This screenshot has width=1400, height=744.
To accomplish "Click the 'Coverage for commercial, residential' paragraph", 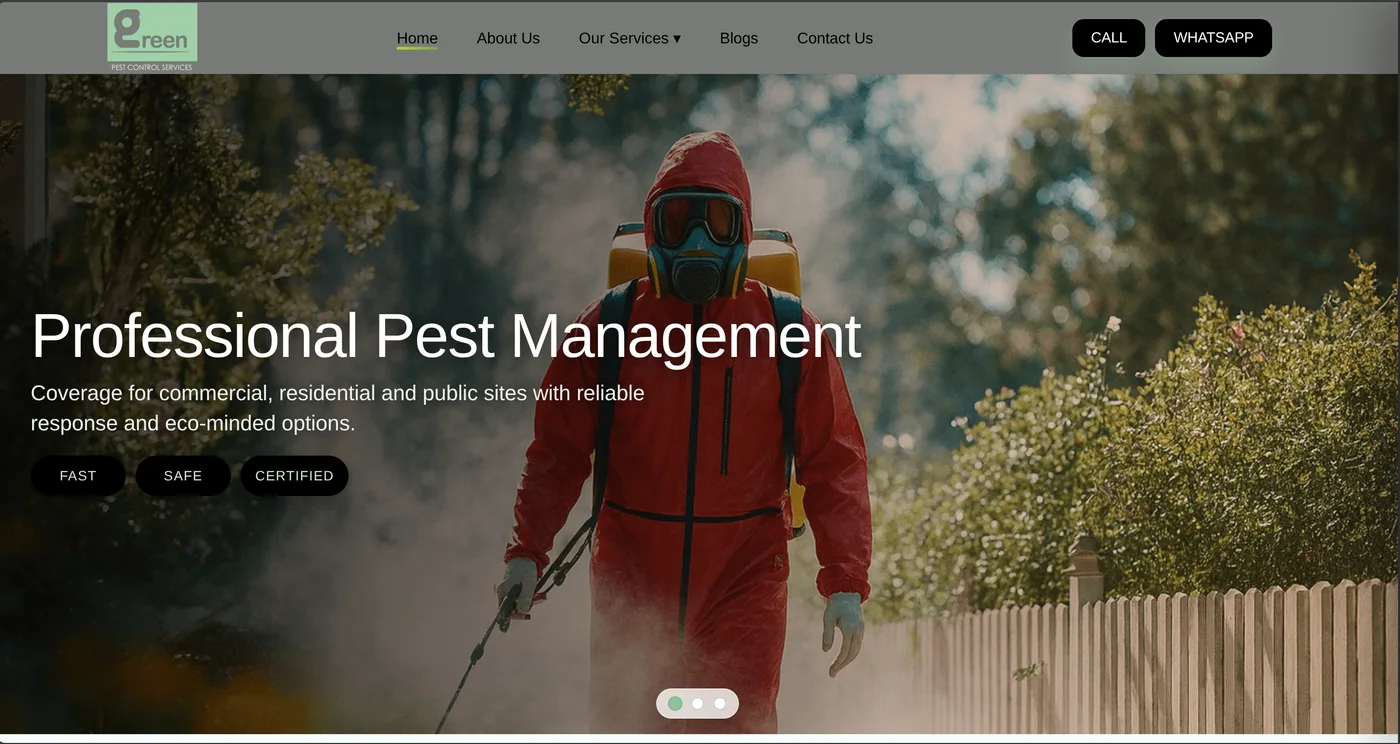I will tap(338, 408).
